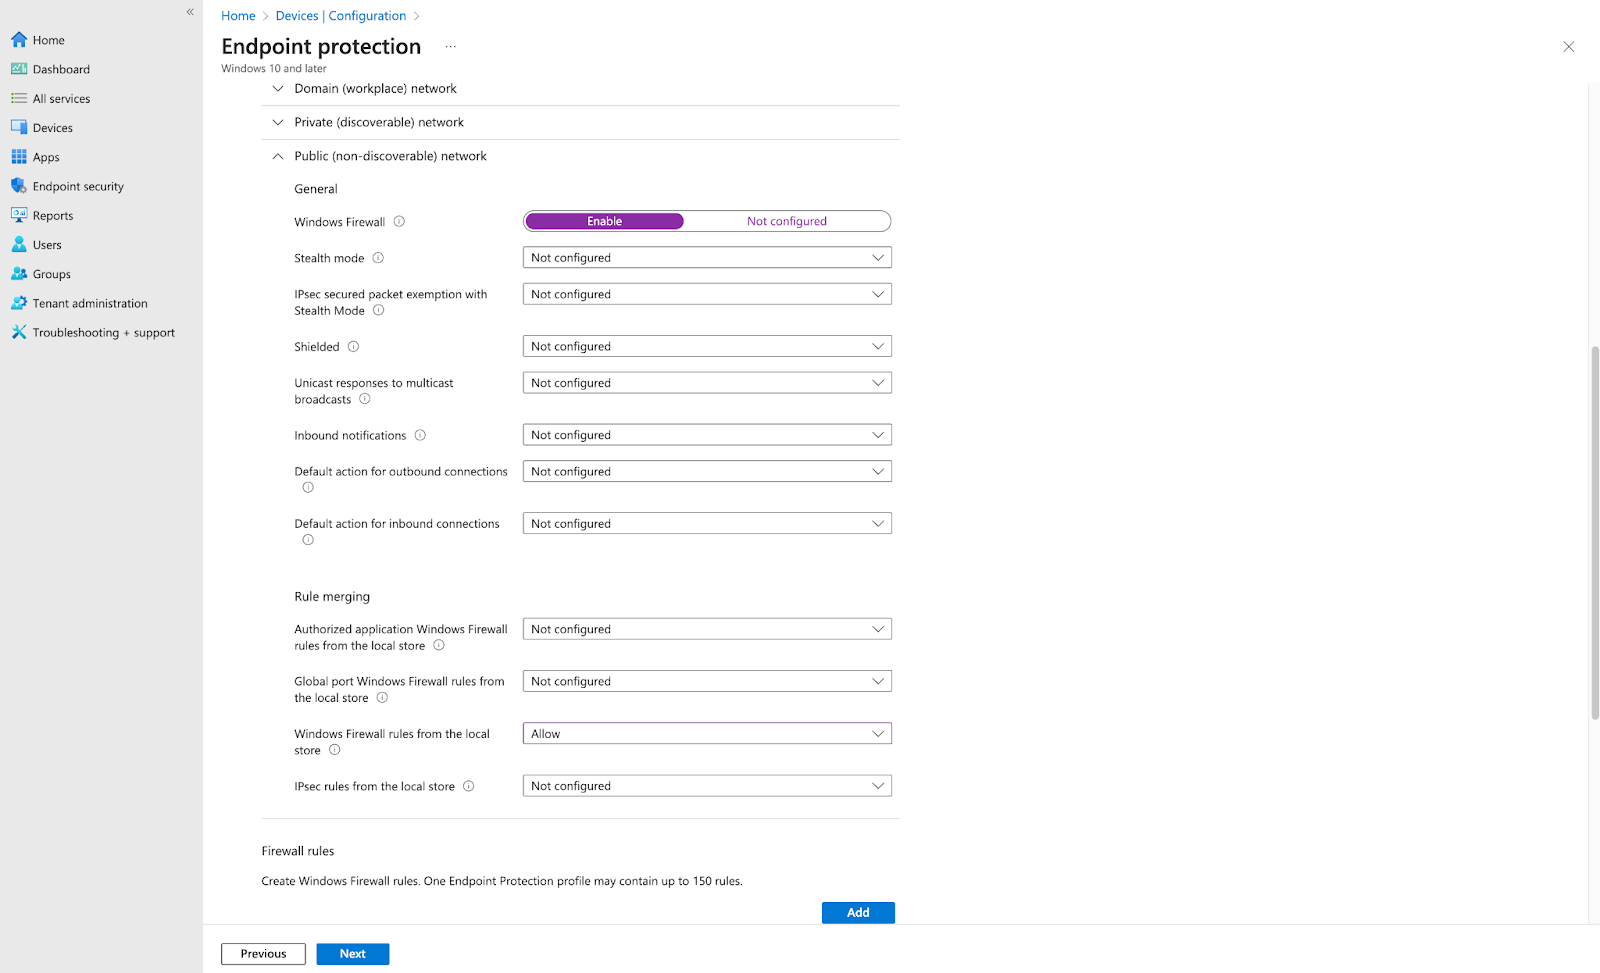Viewport: 1600px width, 973px height.
Task: Set Windows Firewall toggle to Enable
Action: 605,221
